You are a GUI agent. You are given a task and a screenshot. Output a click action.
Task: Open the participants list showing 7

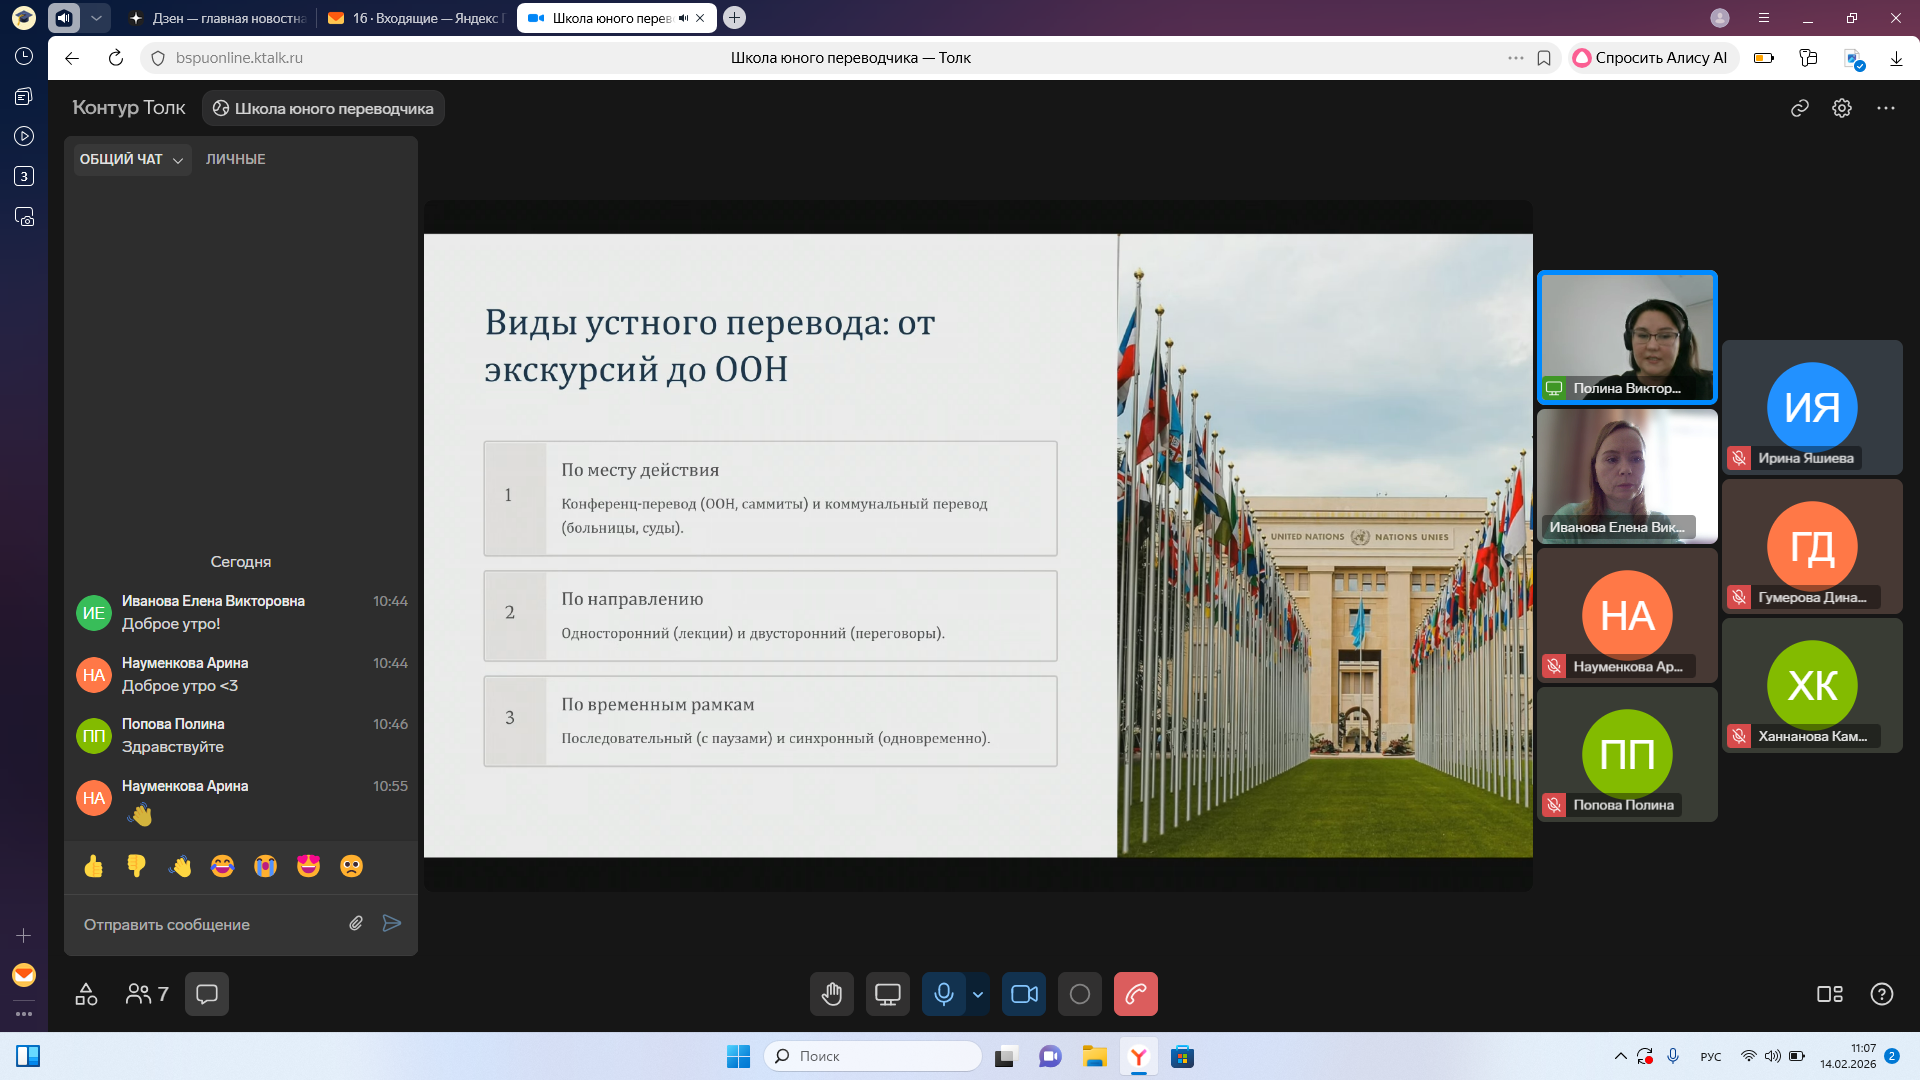click(x=147, y=994)
